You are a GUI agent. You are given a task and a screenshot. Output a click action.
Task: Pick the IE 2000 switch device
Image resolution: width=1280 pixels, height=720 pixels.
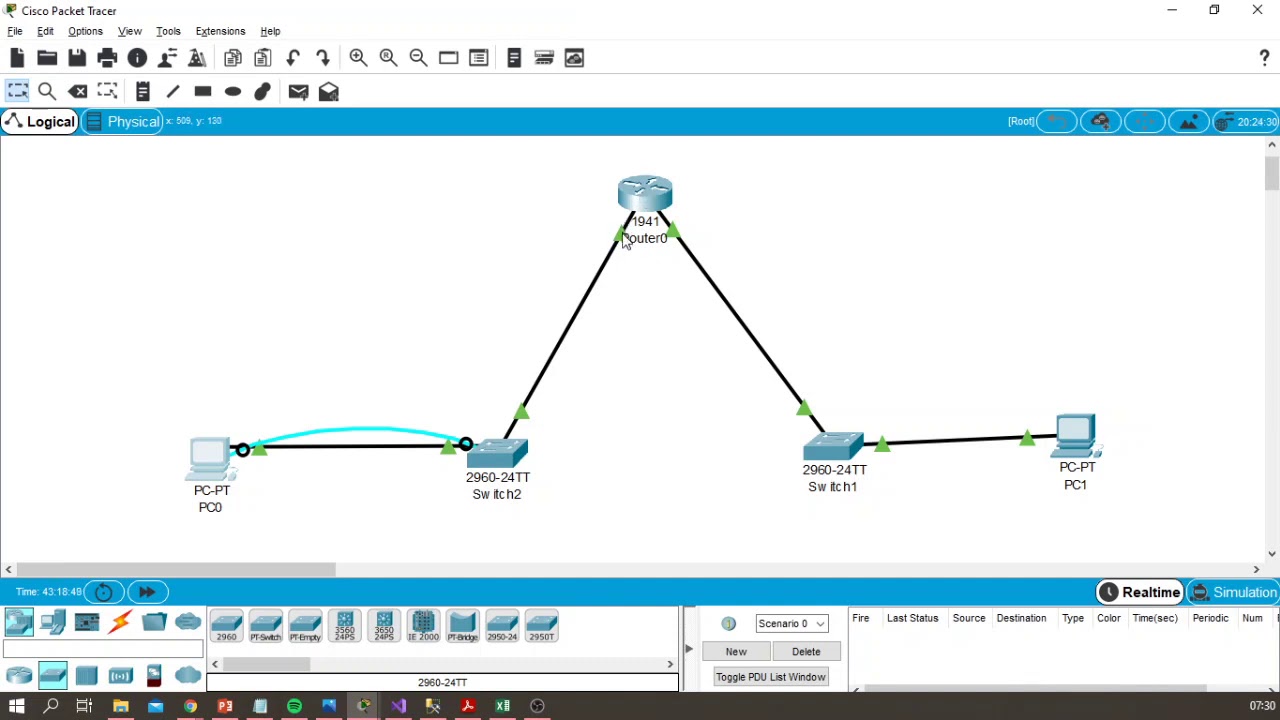point(423,625)
